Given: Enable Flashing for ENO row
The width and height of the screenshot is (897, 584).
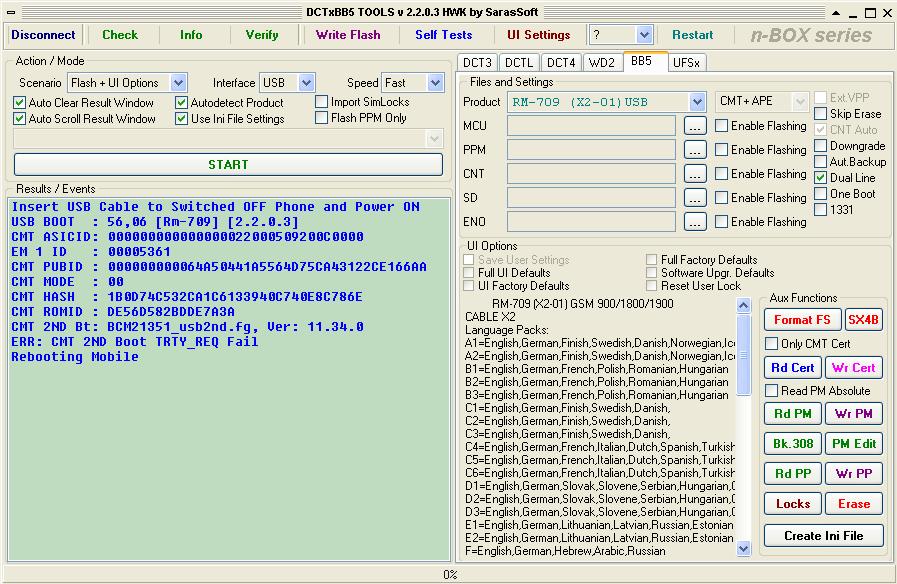Looking at the screenshot, I should [721, 222].
